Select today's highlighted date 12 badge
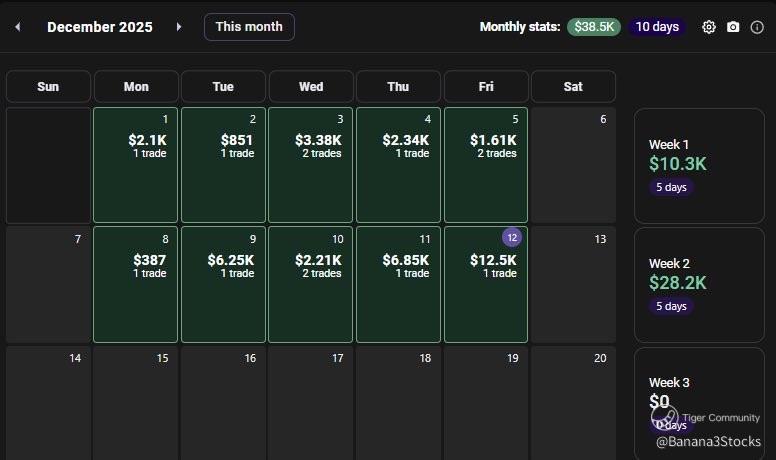Screen dimensions: 776x460 (512, 238)
